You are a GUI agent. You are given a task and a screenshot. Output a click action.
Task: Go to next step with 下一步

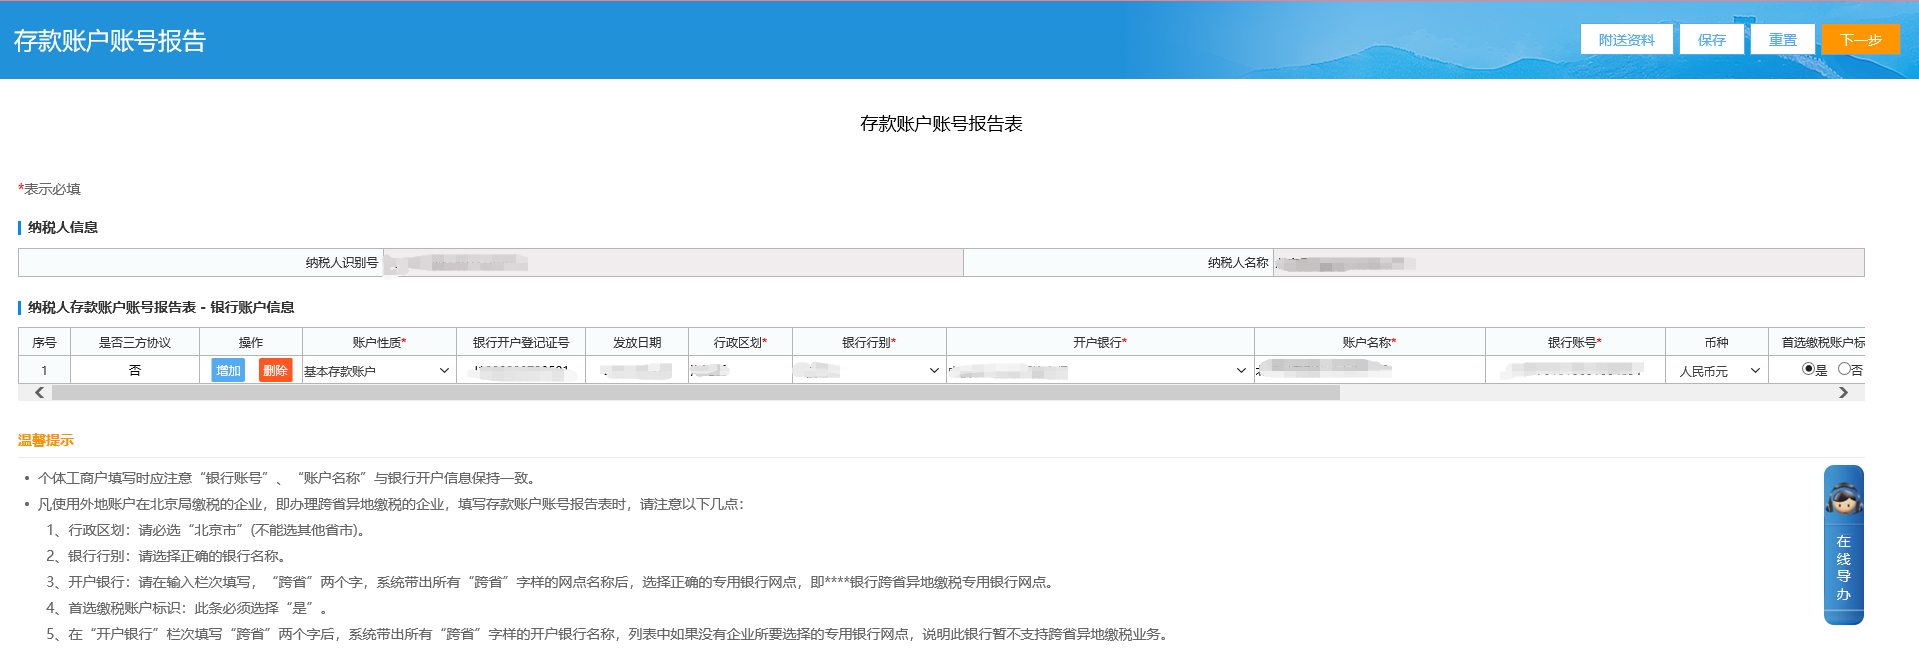tap(1860, 40)
